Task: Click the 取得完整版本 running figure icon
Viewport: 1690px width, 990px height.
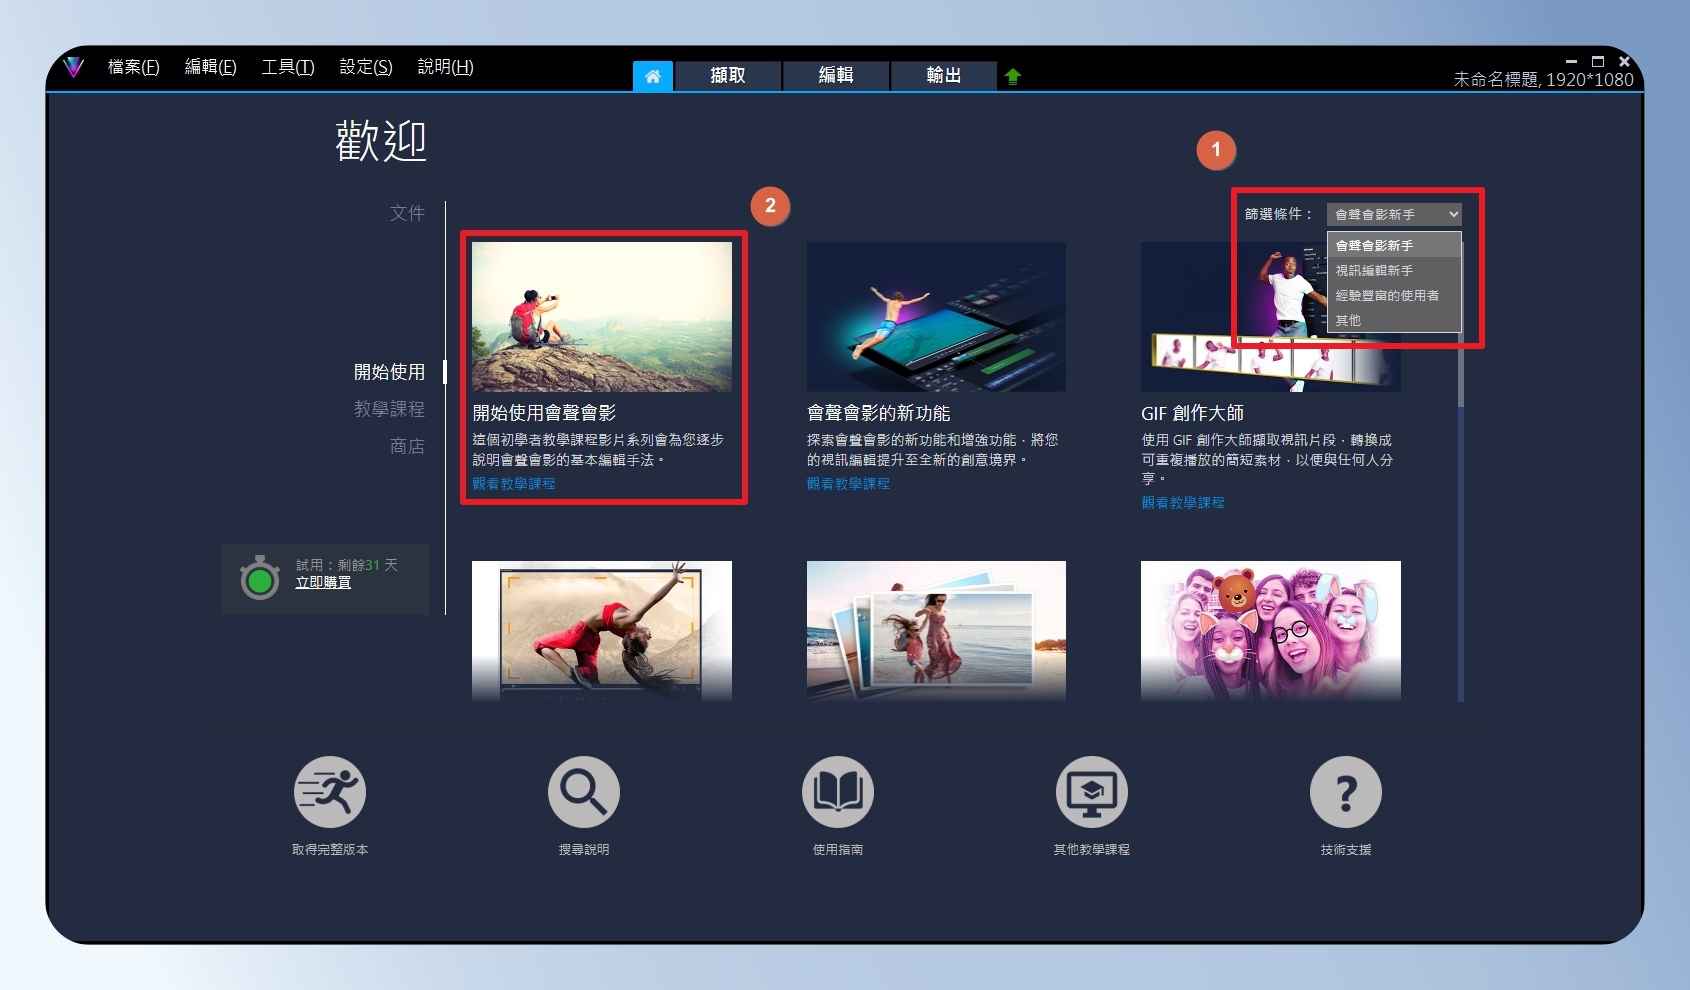Action: (330, 792)
